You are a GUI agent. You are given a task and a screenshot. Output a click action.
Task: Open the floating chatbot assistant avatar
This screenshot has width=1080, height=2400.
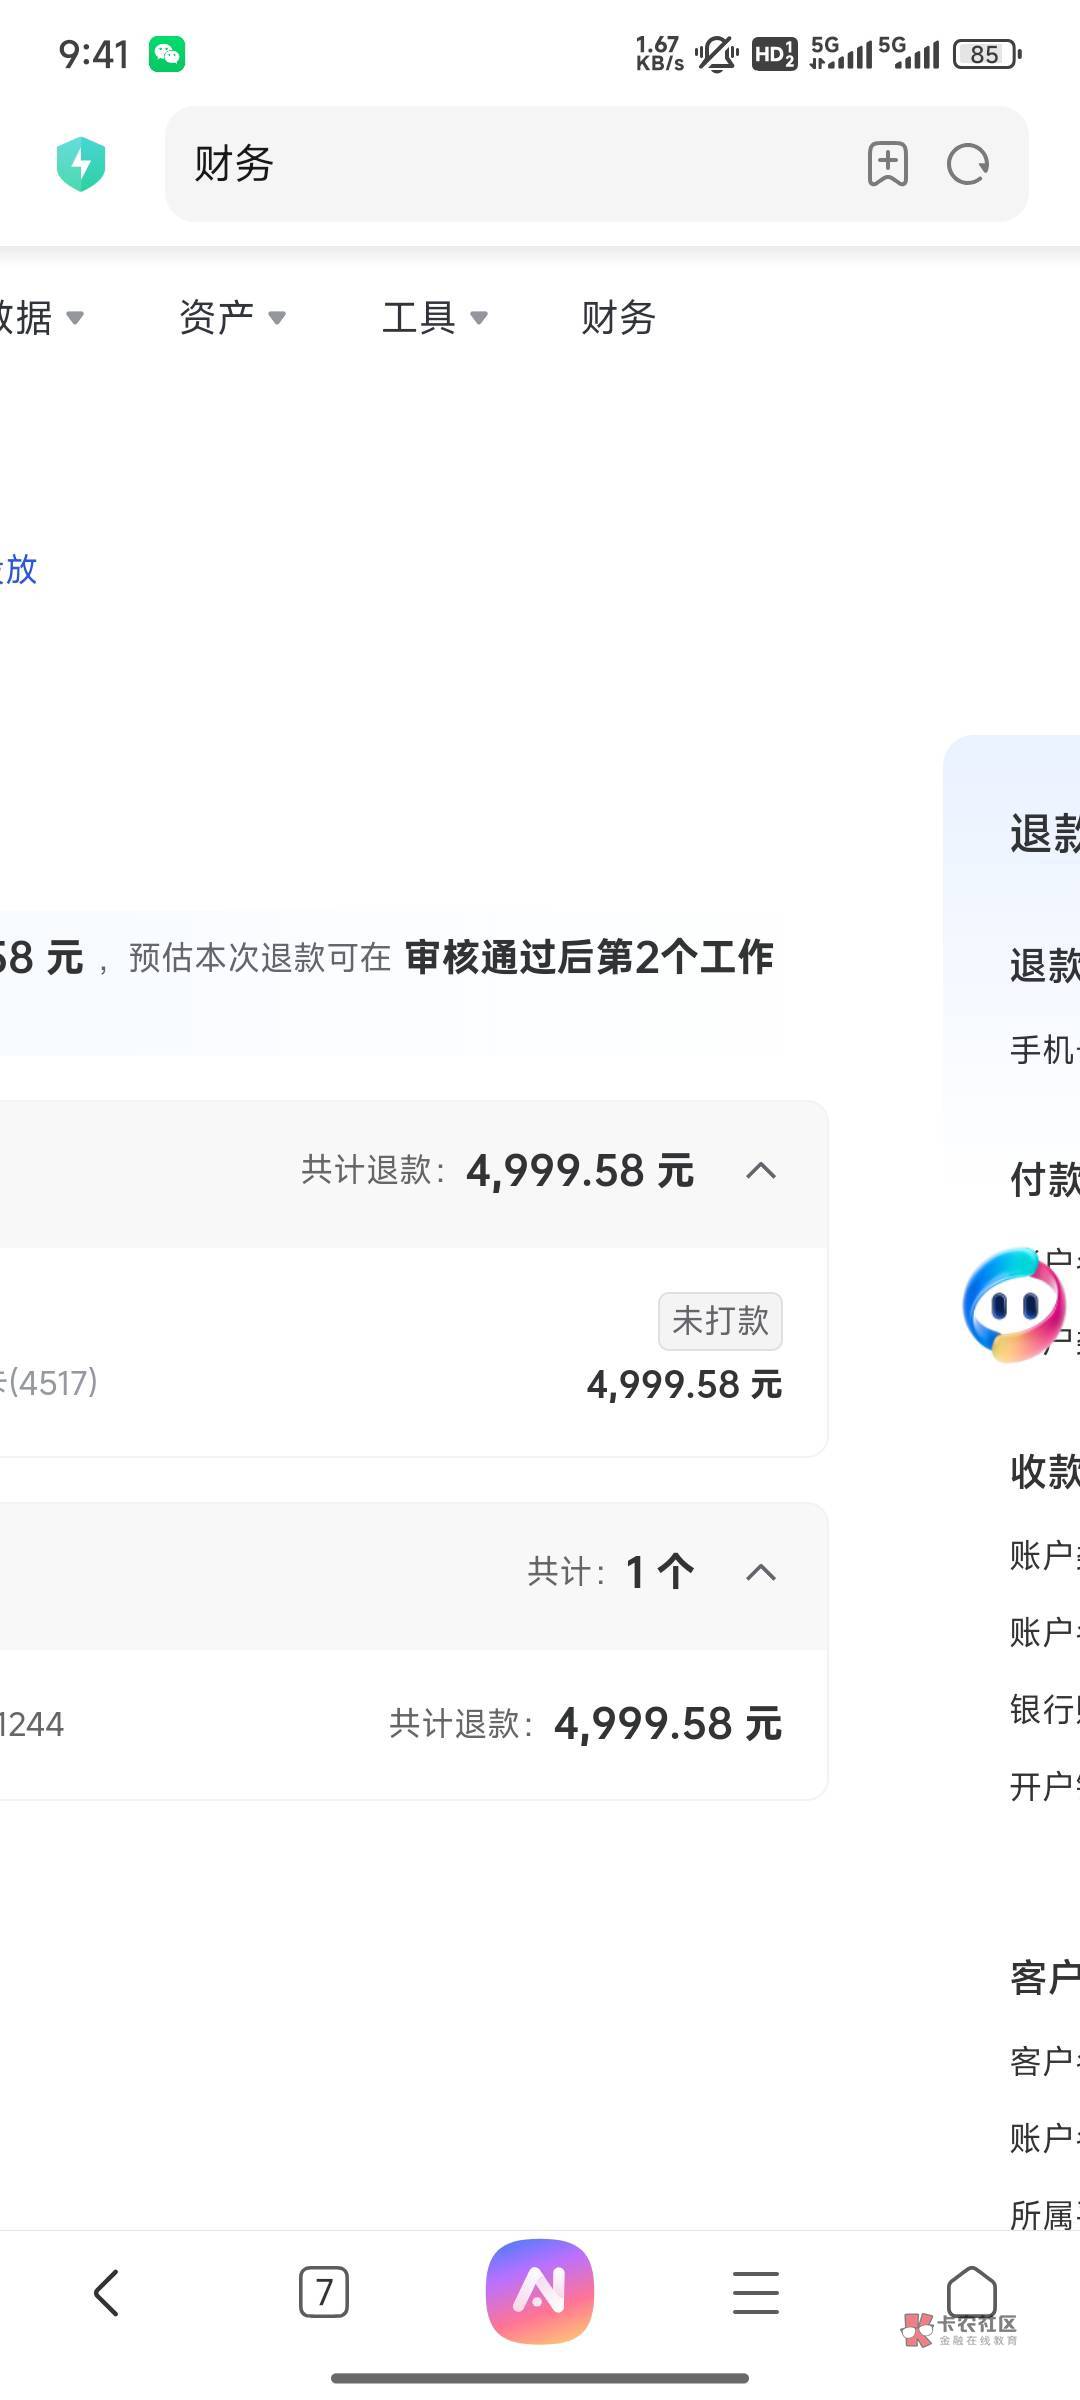pyautogui.click(x=1014, y=1304)
